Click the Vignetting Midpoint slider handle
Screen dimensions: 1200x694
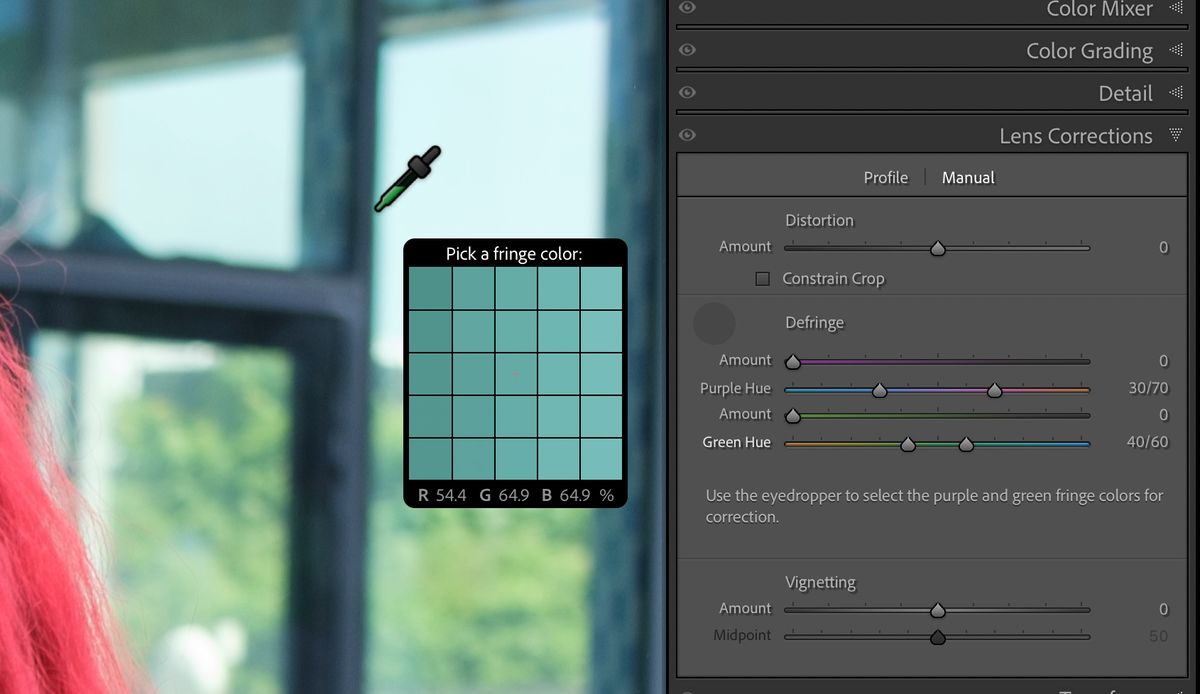(x=937, y=637)
